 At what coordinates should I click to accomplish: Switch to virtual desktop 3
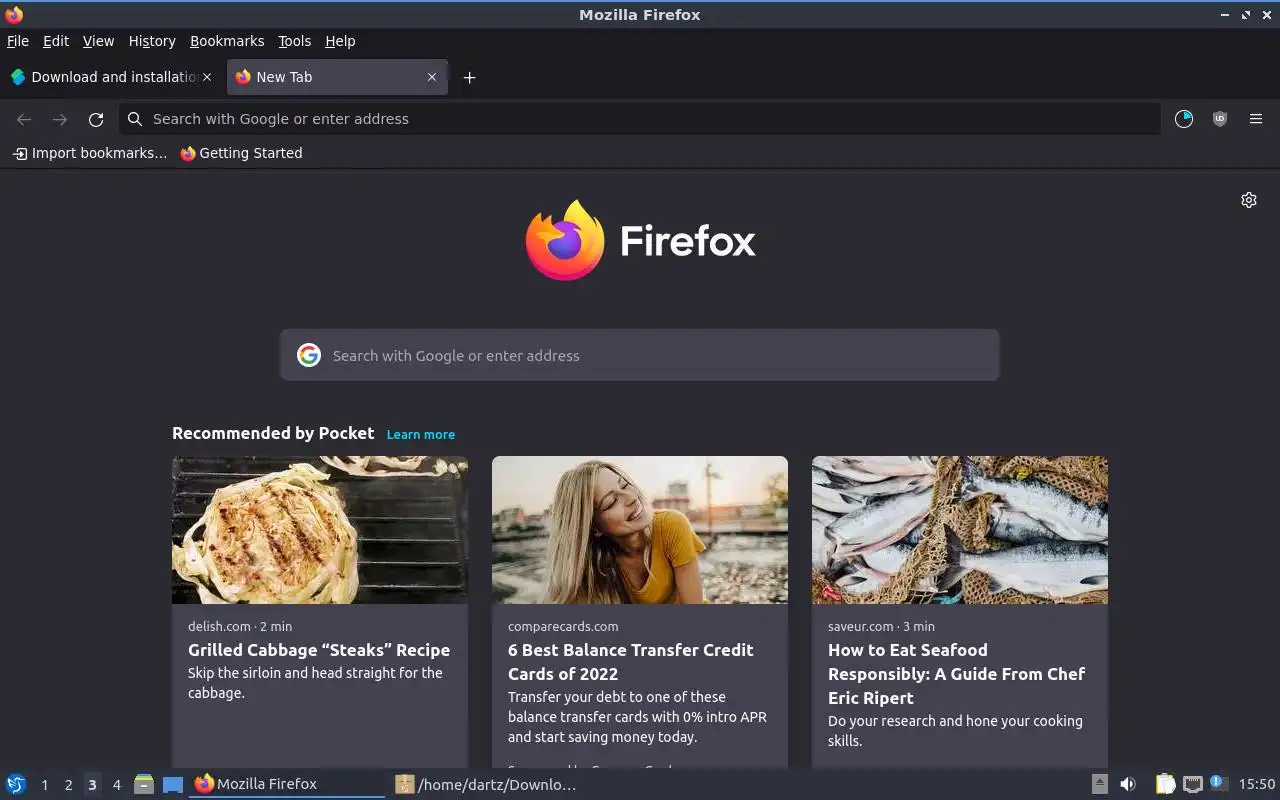coord(92,785)
